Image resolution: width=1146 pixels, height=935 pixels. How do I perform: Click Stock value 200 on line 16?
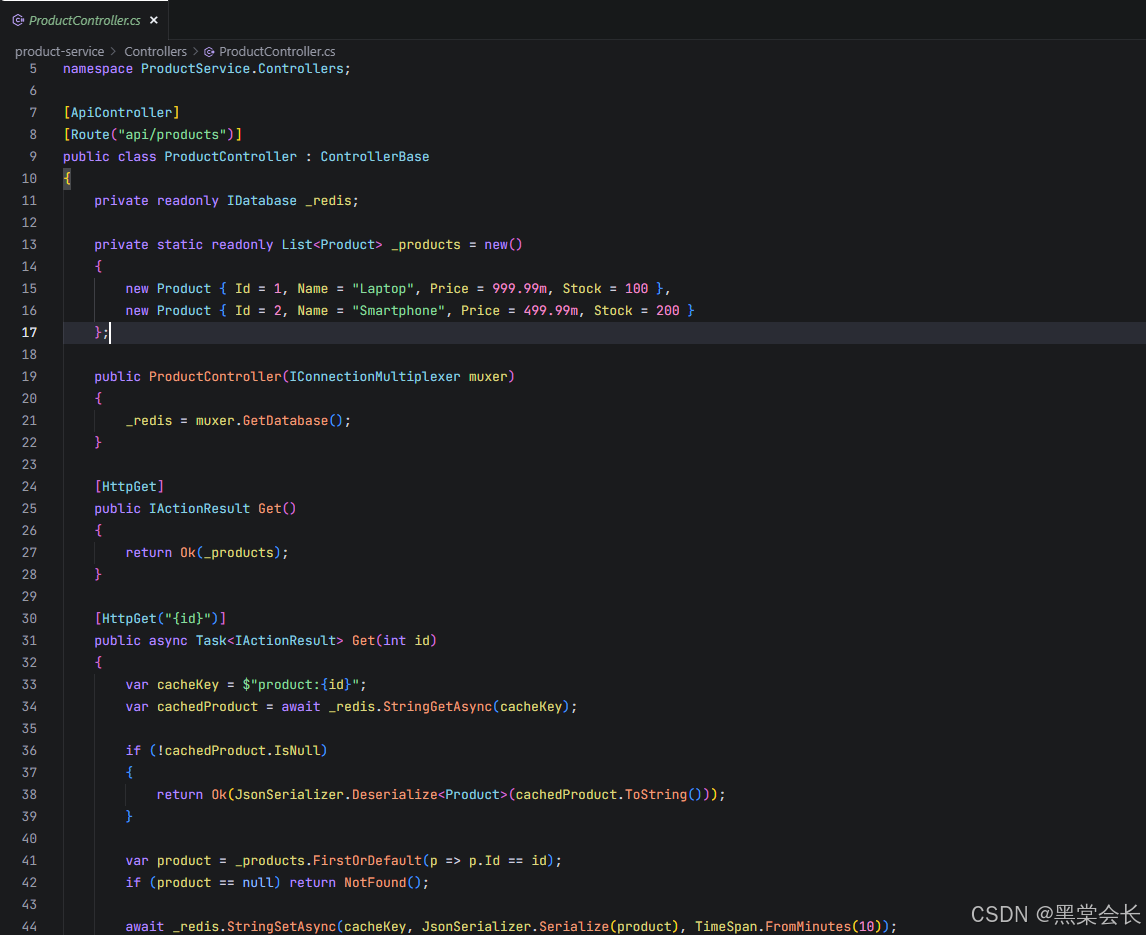[x=668, y=311]
